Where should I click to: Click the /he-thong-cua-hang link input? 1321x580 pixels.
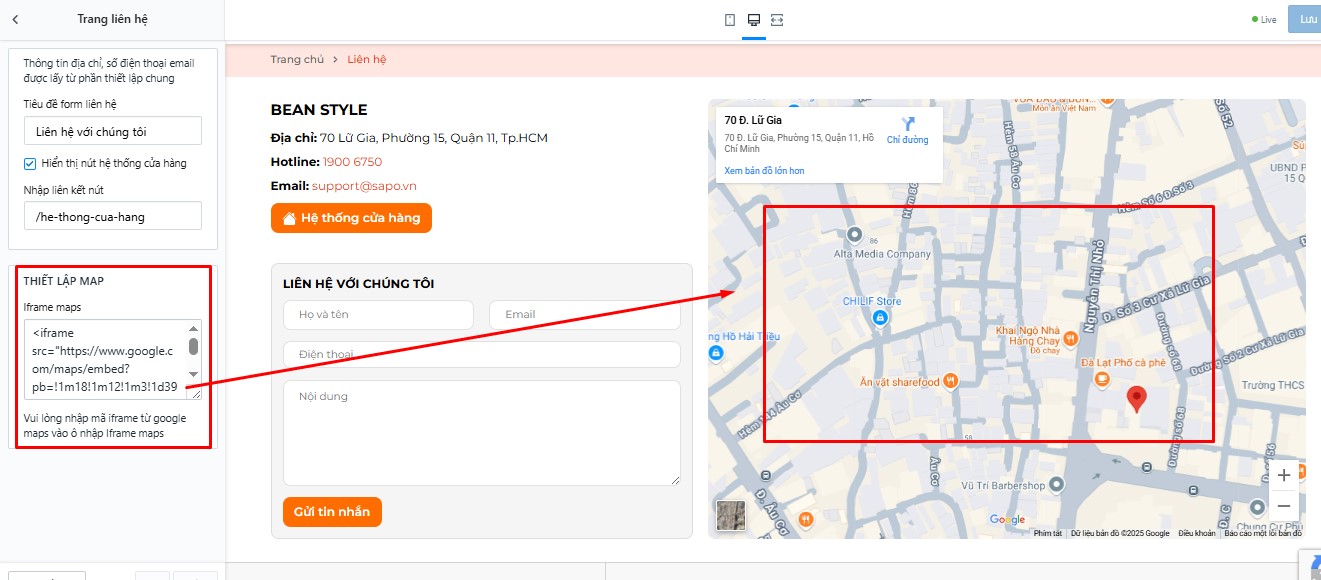[x=113, y=216]
